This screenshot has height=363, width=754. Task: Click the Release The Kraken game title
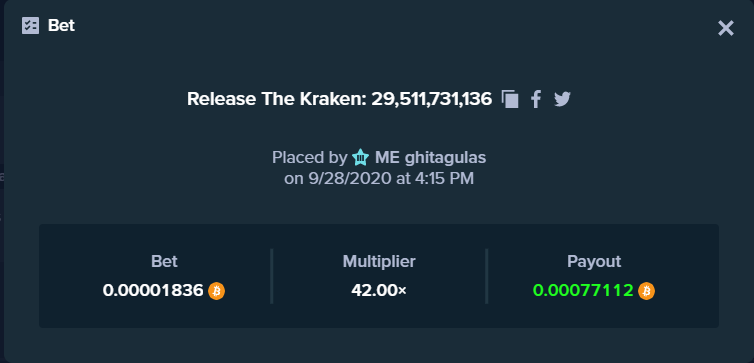276,99
